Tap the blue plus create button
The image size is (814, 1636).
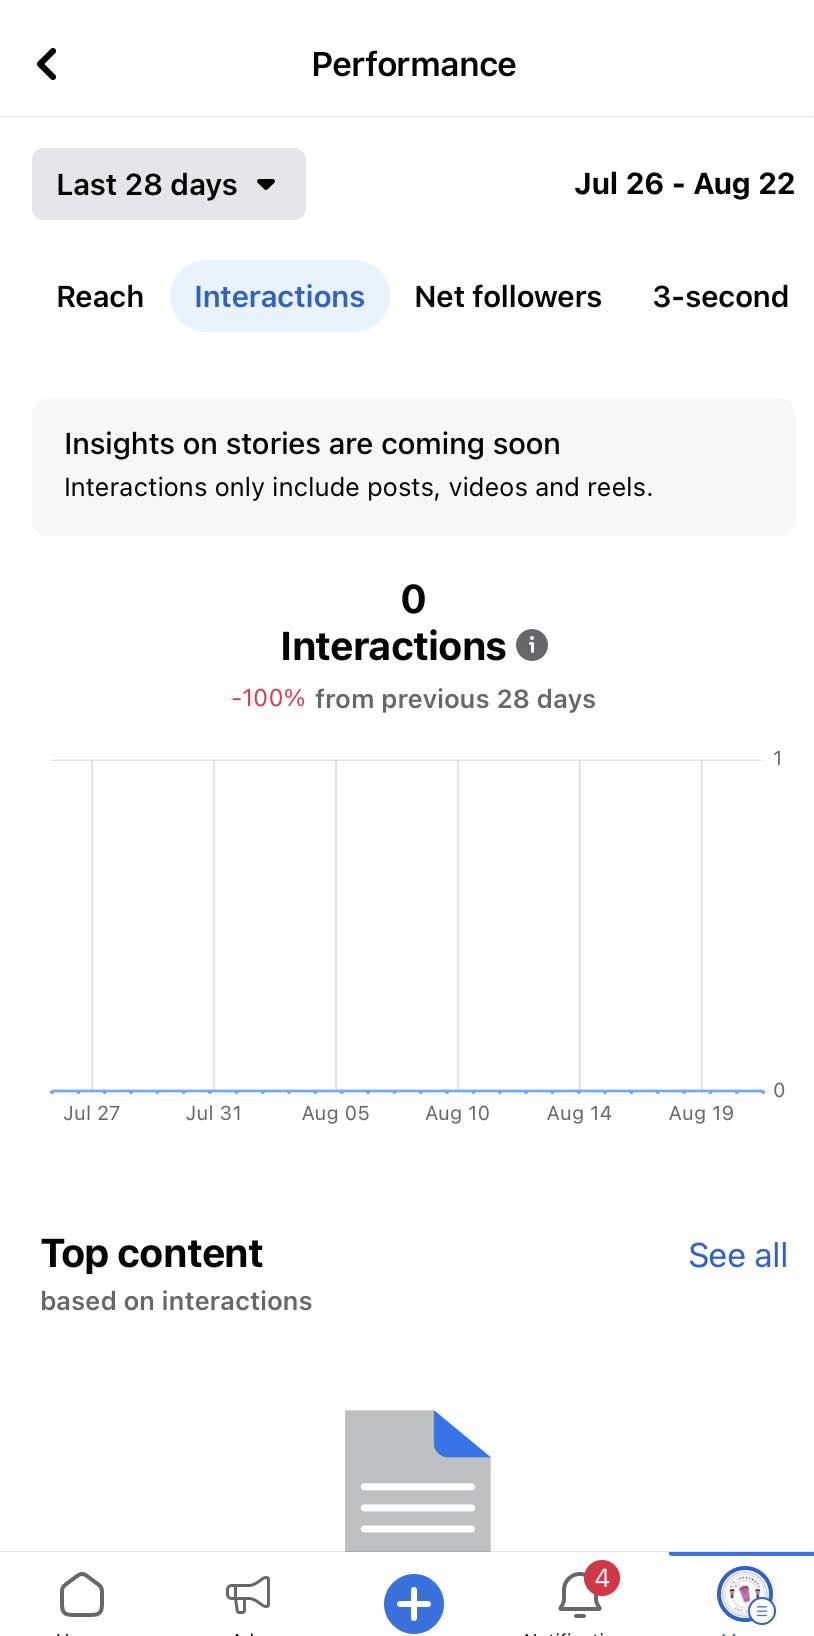[x=414, y=1603]
